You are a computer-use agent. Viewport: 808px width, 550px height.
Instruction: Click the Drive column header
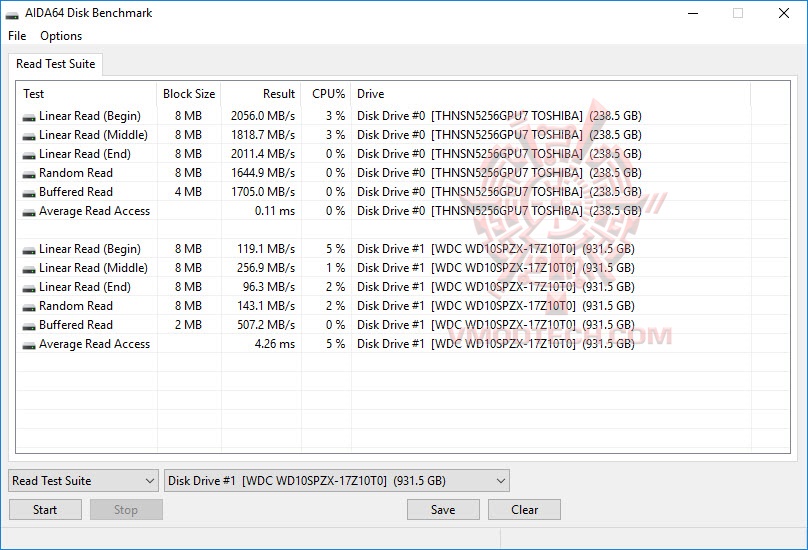(x=551, y=94)
